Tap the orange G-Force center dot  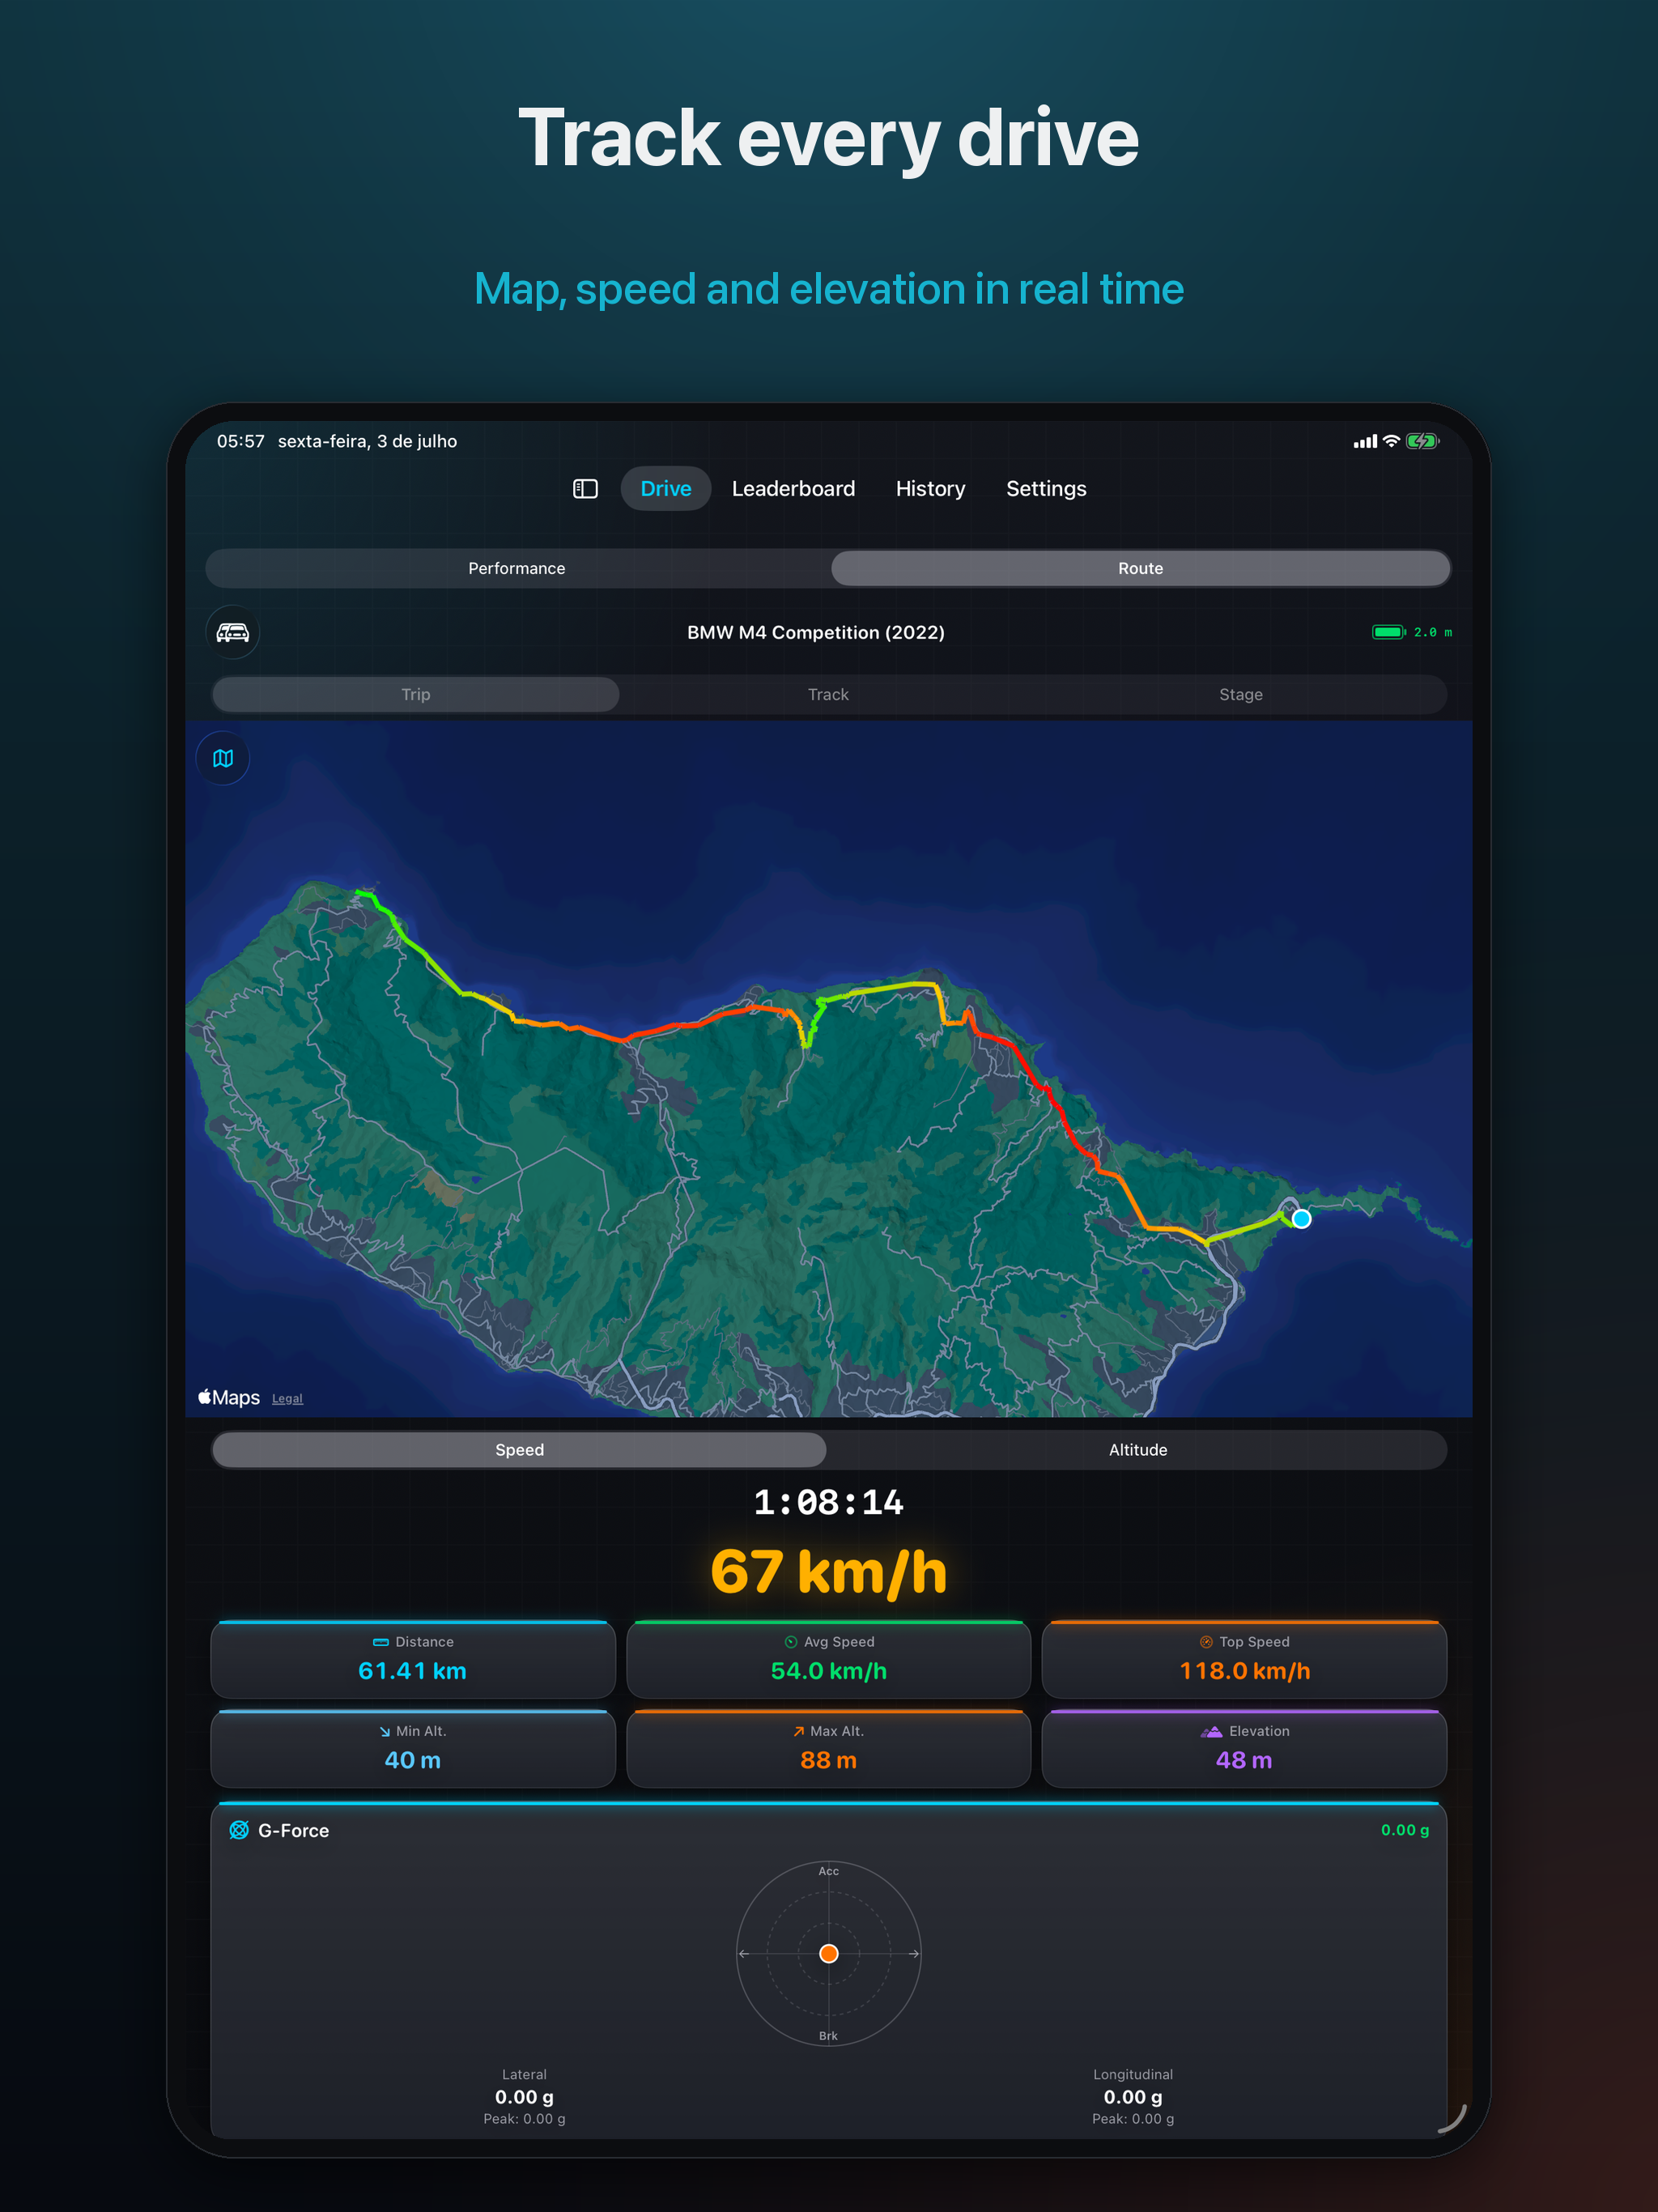(828, 1953)
